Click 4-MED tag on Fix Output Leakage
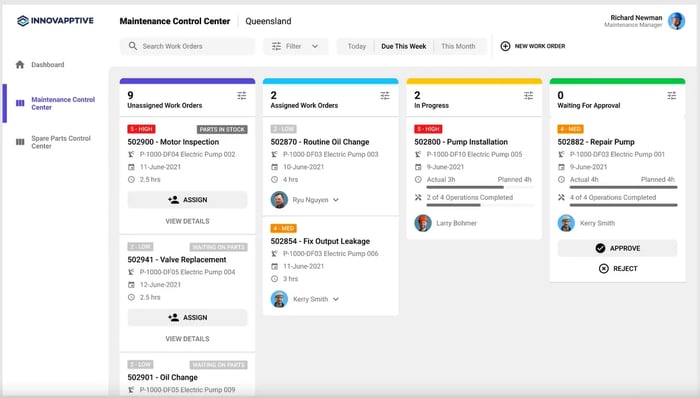The width and height of the screenshot is (700, 398). pos(283,228)
